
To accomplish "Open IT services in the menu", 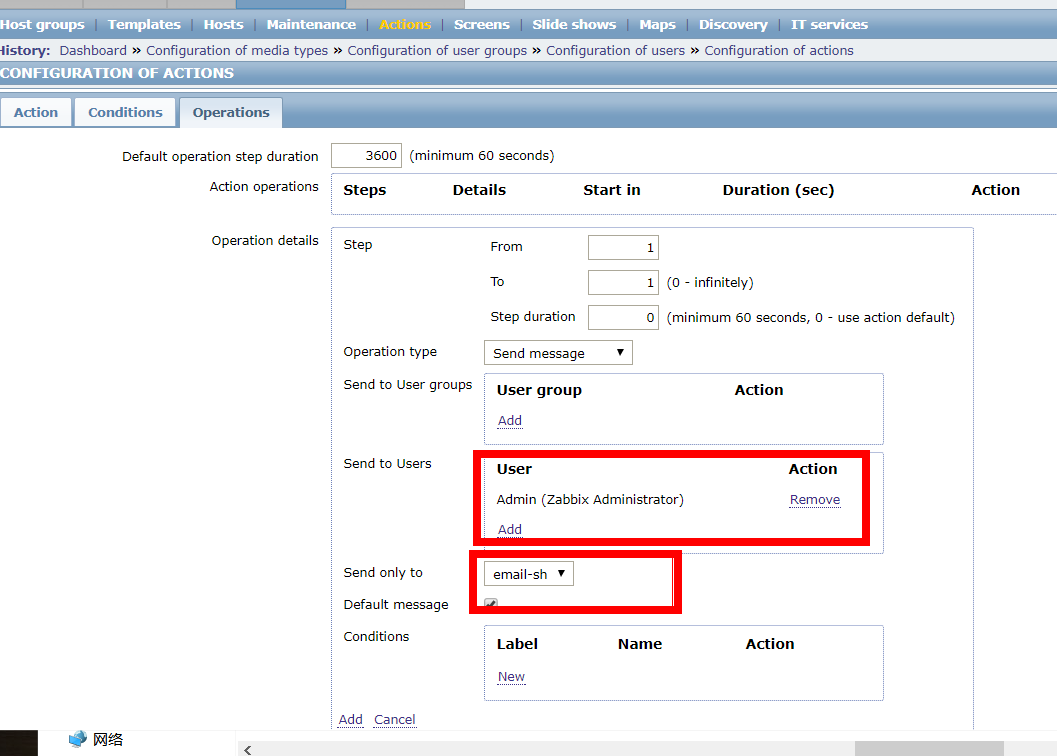I will (829, 24).
